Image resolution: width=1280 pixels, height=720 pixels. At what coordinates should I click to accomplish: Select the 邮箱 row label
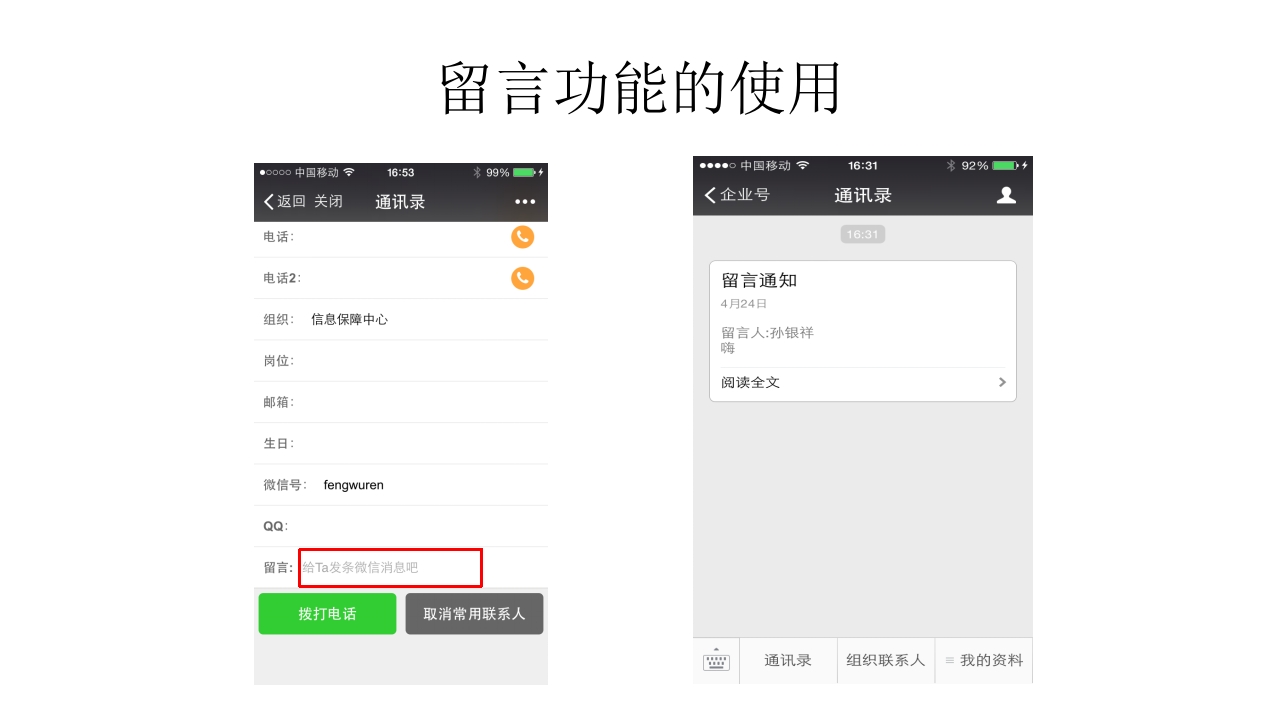click(x=278, y=402)
